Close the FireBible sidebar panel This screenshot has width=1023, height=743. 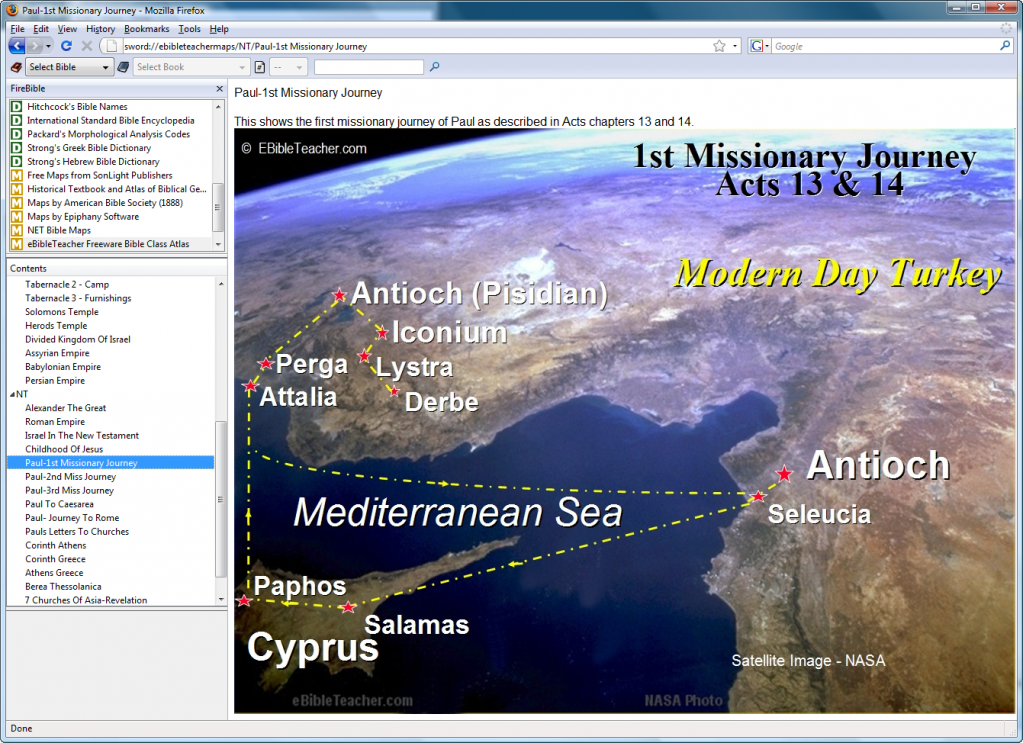coord(219,89)
